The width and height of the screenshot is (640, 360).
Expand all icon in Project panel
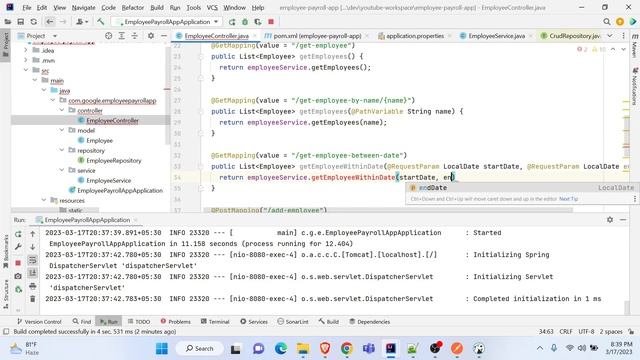click(122, 36)
